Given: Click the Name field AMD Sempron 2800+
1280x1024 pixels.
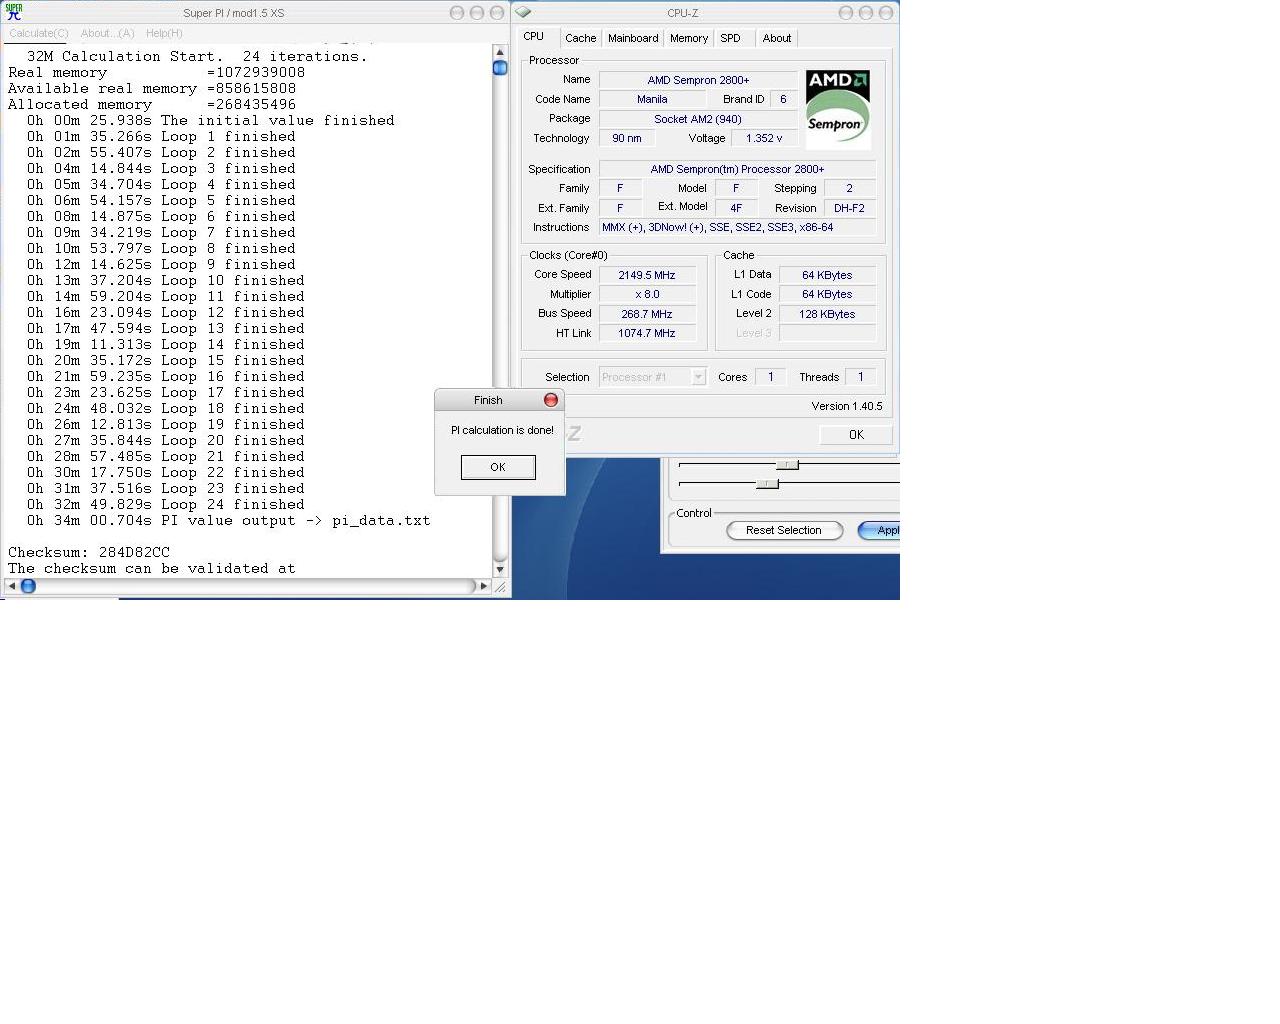Looking at the screenshot, I should (698, 80).
